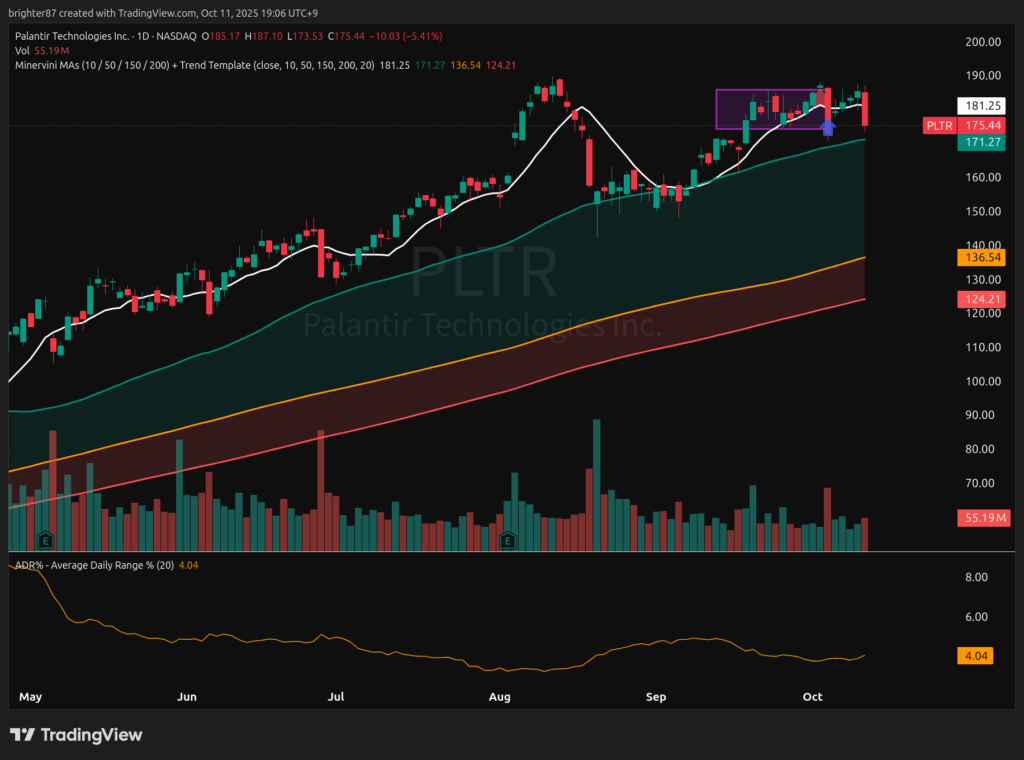Click the Oct label on time axis

coord(812,696)
